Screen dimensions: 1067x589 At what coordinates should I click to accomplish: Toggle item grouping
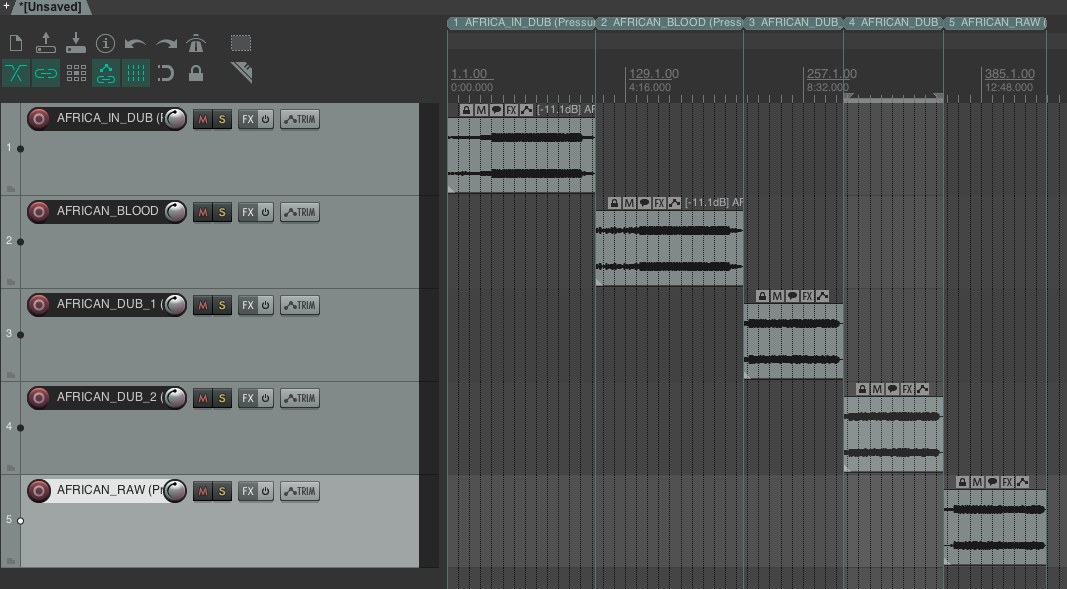tap(46, 73)
